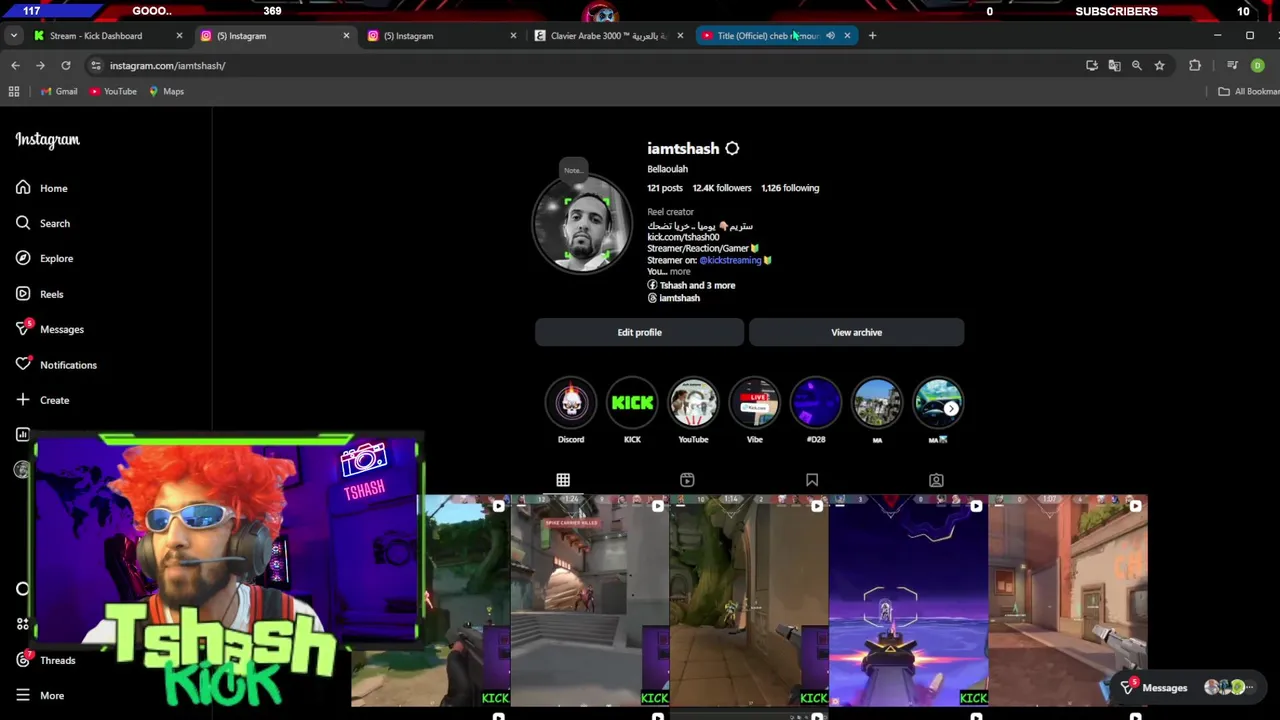Click Edit profile button
Image resolution: width=1280 pixels, height=720 pixels.
click(x=639, y=332)
